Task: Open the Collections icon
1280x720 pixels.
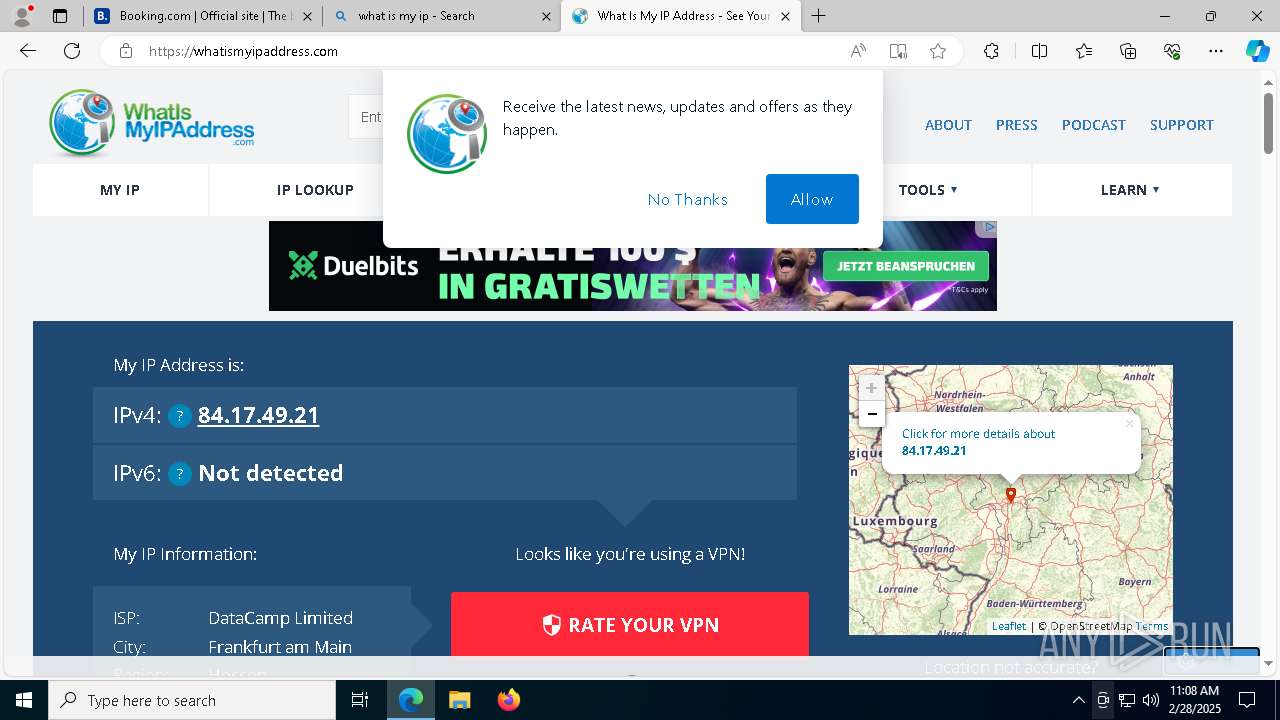Action: pyautogui.click(x=1128, y=51)
